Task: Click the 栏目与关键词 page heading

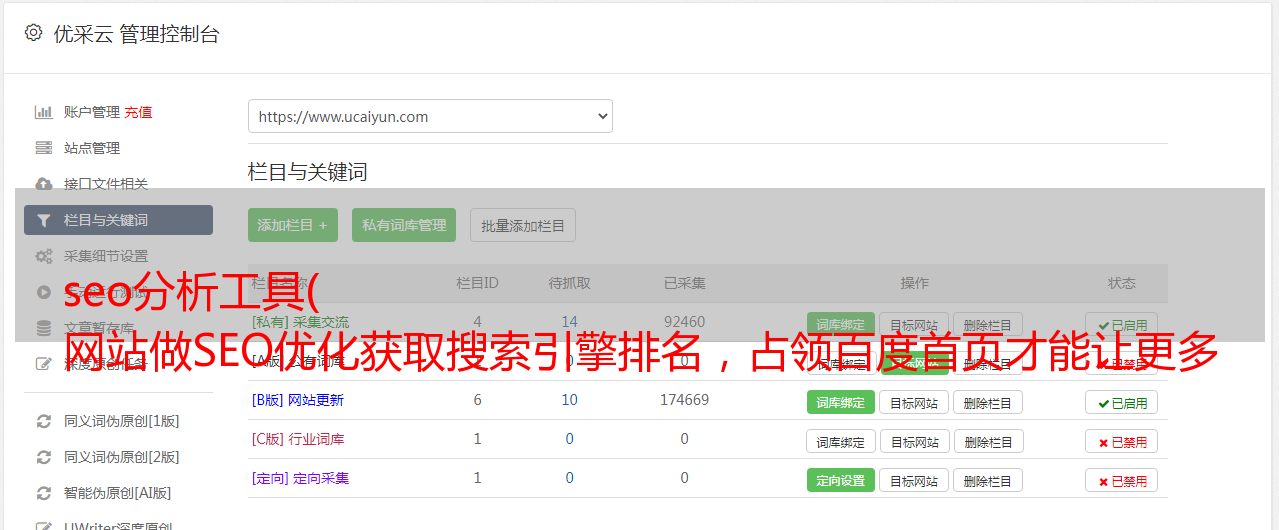Action: [x=307, y=172]
